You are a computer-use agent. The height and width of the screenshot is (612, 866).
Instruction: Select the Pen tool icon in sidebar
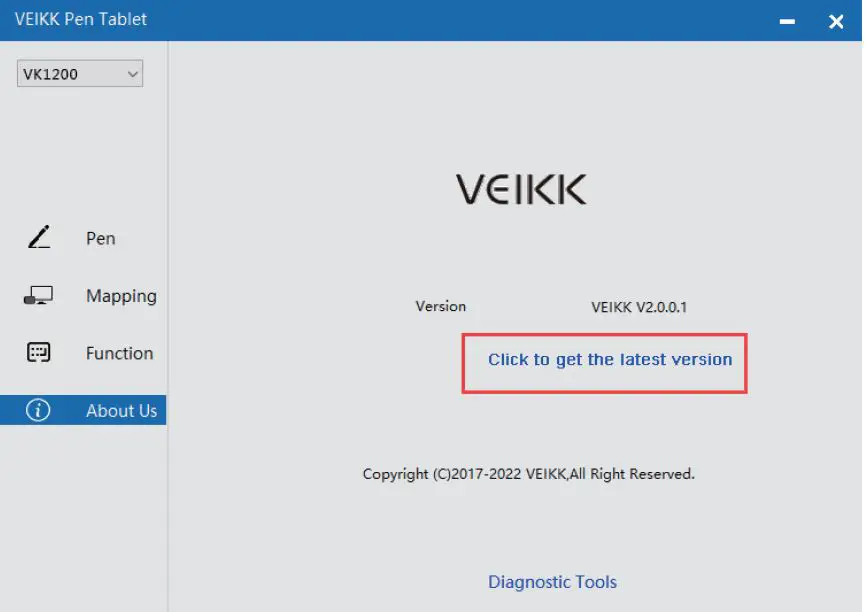tap(37, 237)
